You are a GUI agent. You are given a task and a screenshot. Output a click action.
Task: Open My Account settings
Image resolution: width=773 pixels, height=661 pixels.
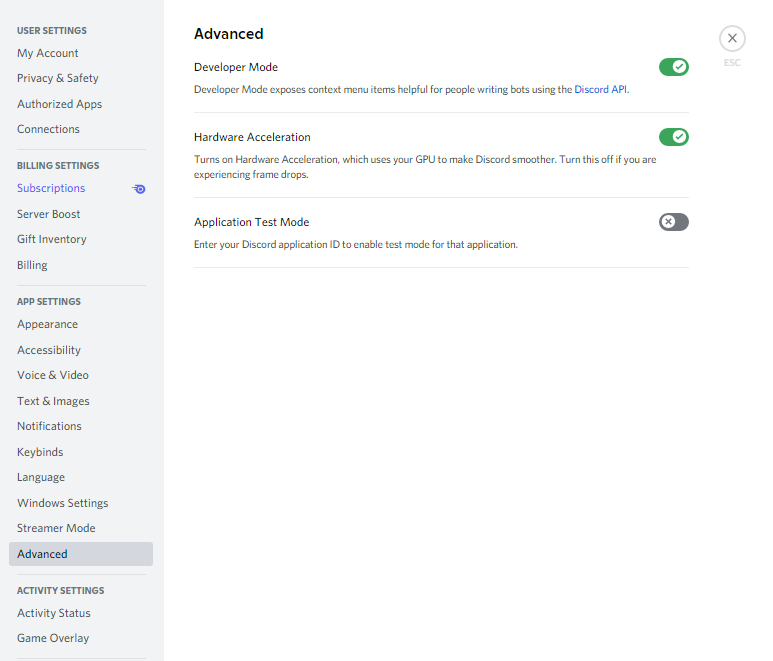point(48,53)
